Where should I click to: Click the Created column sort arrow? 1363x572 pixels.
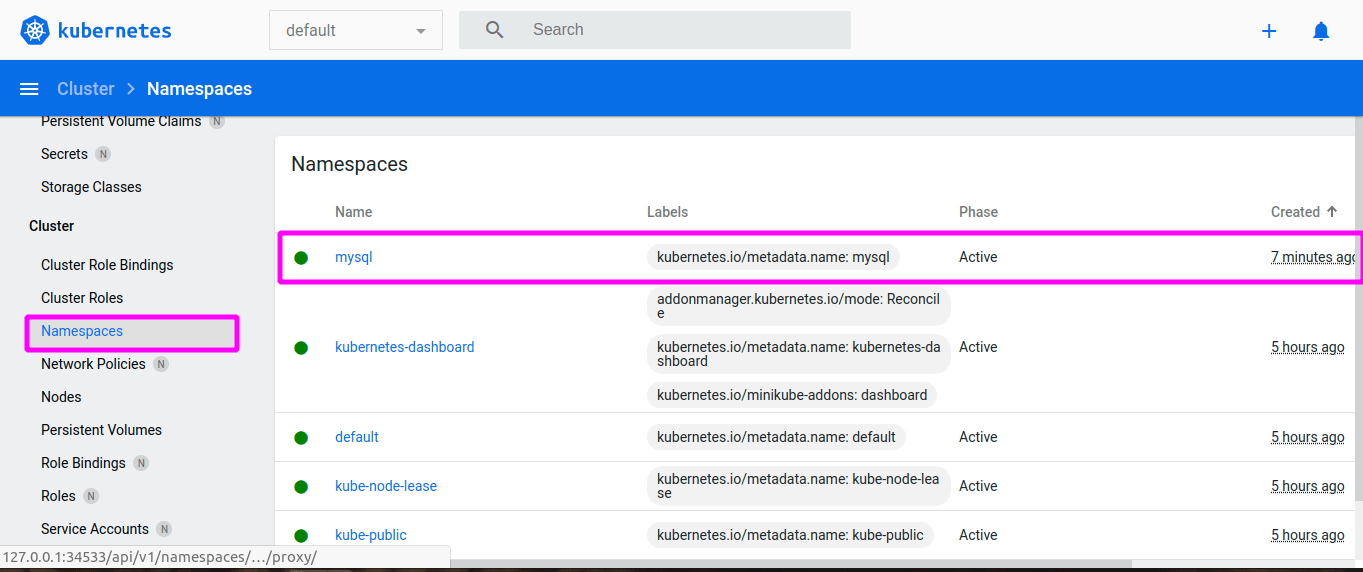pyautogui.click(x=1331, y=212)
